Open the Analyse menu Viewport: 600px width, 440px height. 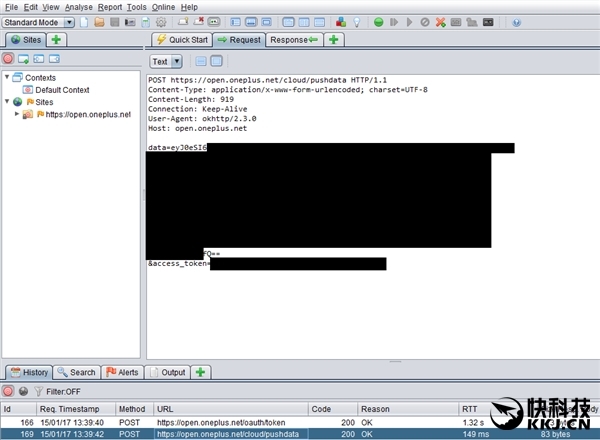(79, 7)
